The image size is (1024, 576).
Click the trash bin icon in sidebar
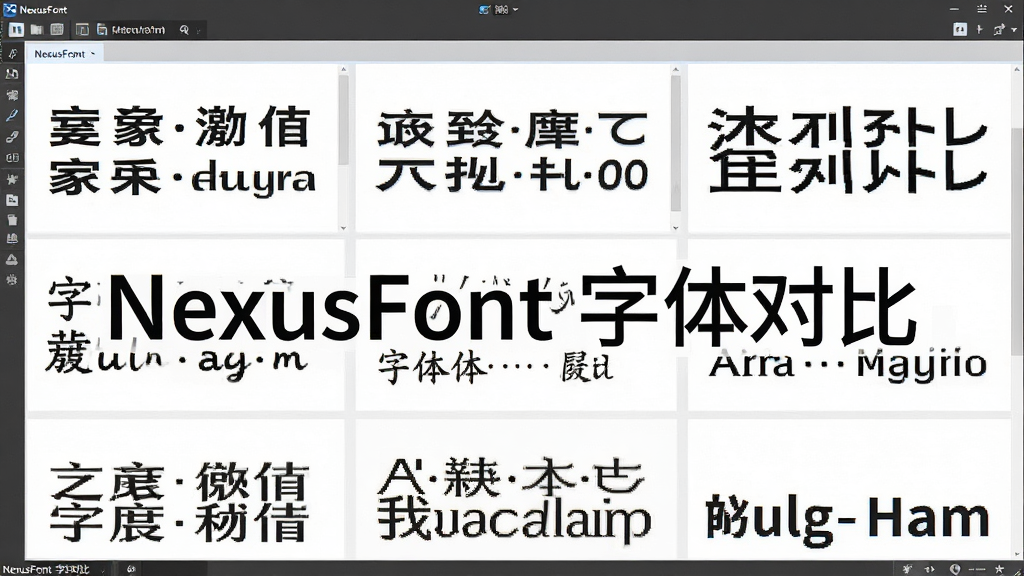[x=12, y=219]
